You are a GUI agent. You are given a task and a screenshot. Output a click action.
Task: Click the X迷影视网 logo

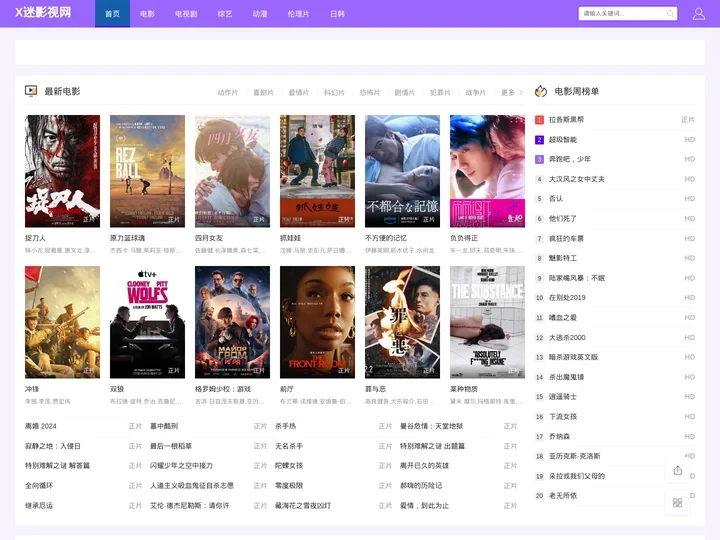click(x=43, y=12)
